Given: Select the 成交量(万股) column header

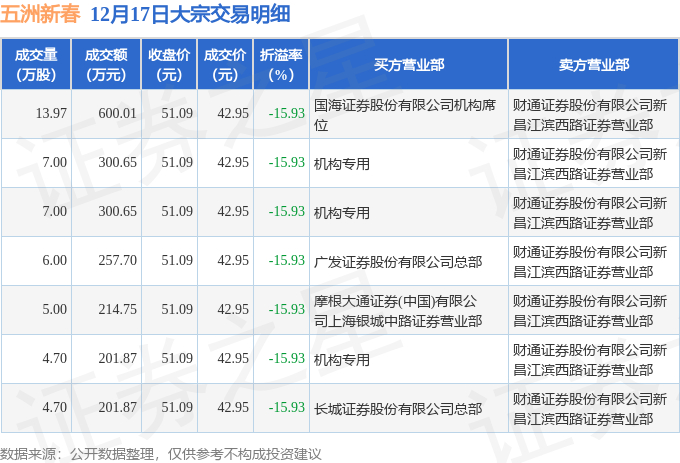Looking at the screenshot, I should point(36,65).
